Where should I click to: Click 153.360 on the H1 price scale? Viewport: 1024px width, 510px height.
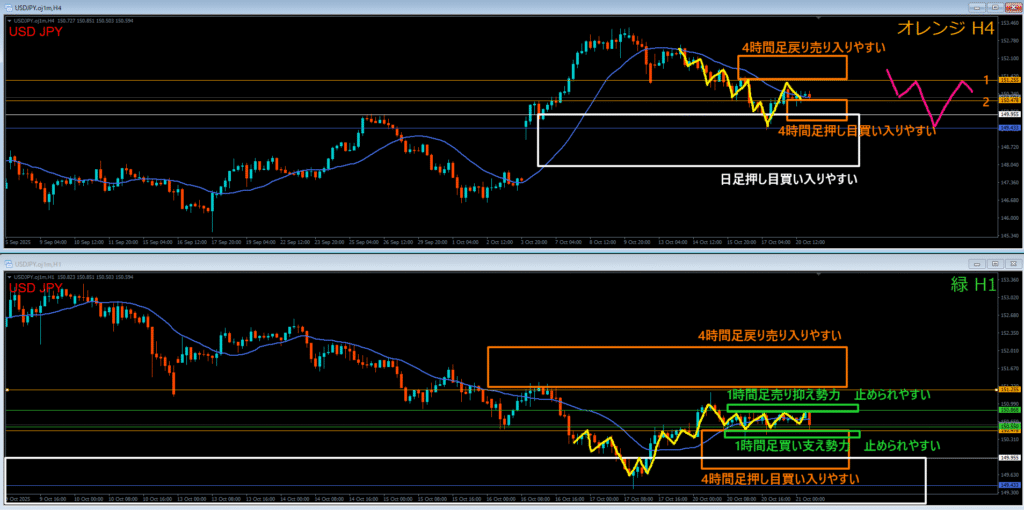tap(1008, 279)
